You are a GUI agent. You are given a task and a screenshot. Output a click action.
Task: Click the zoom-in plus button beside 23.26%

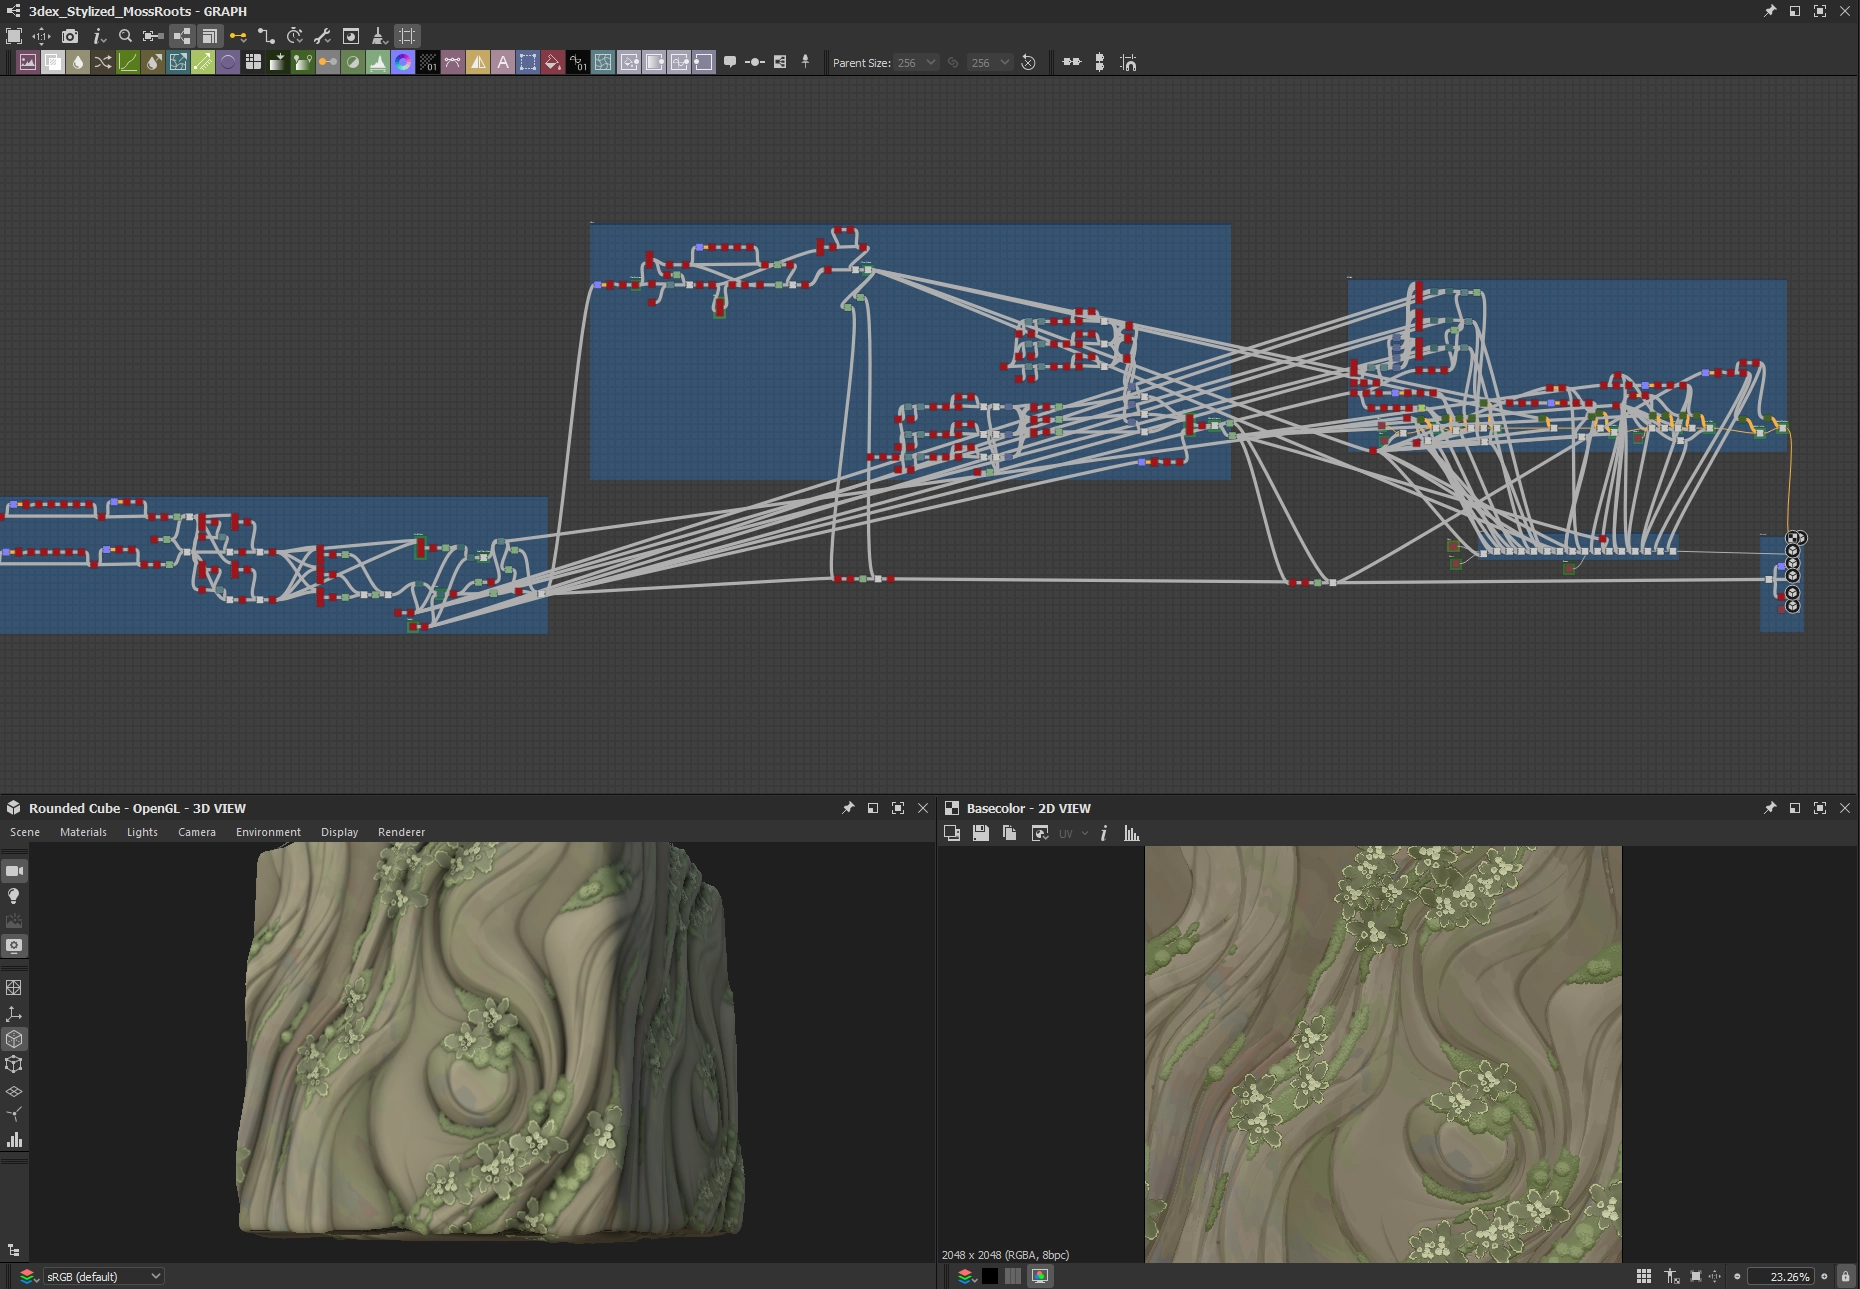click(x=1824, y=1276)
